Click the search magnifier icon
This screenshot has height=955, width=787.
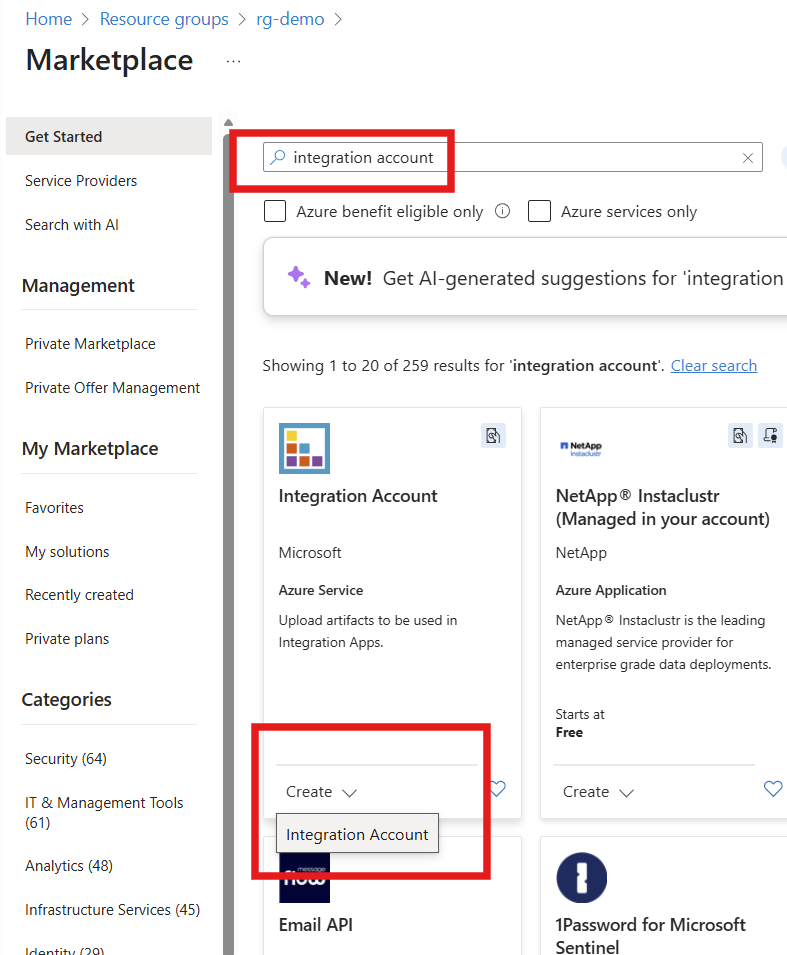278,157
